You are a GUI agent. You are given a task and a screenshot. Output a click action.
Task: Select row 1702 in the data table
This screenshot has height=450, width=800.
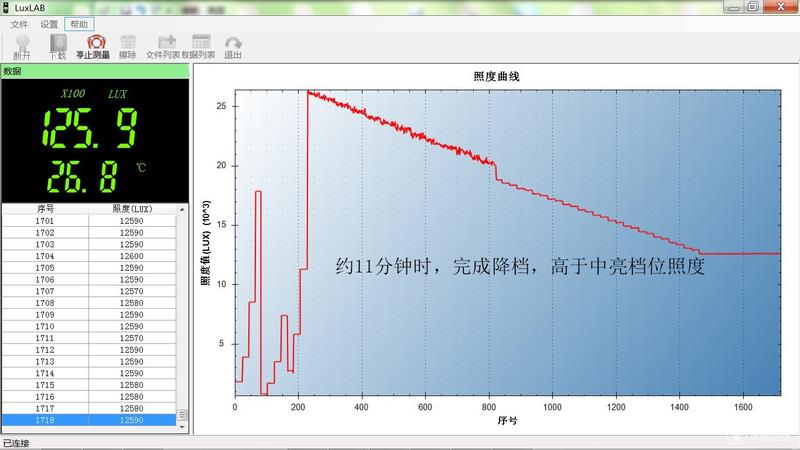pyautogui.click(x=89, y=233)
